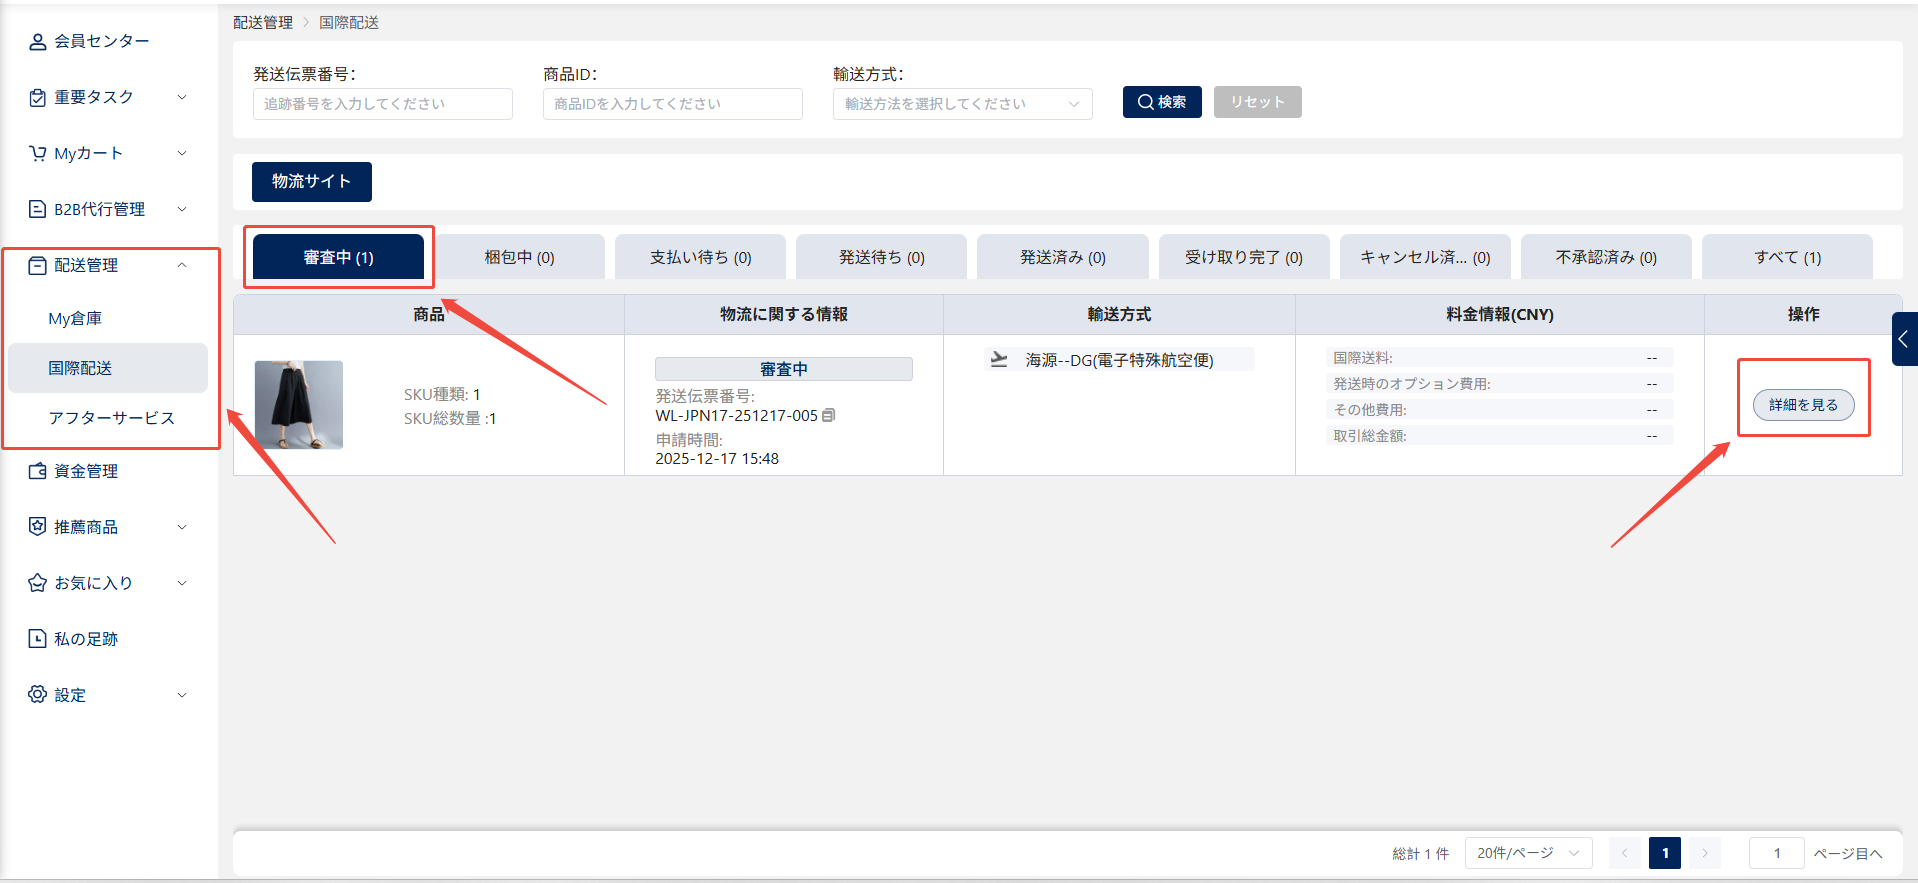Select the 審査中 (1) tab

tap(339, 257)
